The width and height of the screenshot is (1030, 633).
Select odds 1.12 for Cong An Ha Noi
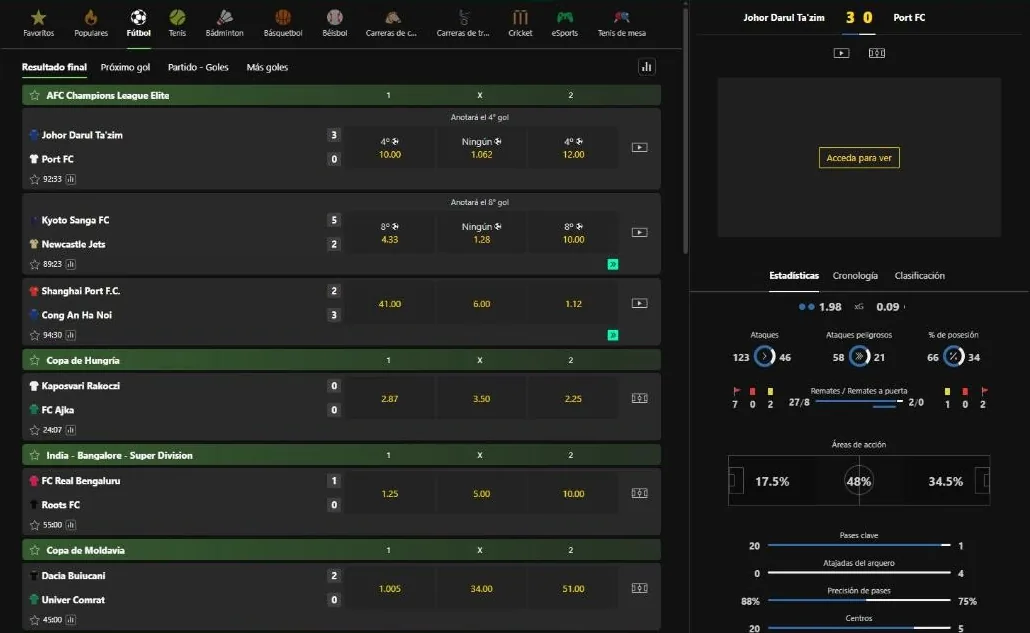coord(573,304)
